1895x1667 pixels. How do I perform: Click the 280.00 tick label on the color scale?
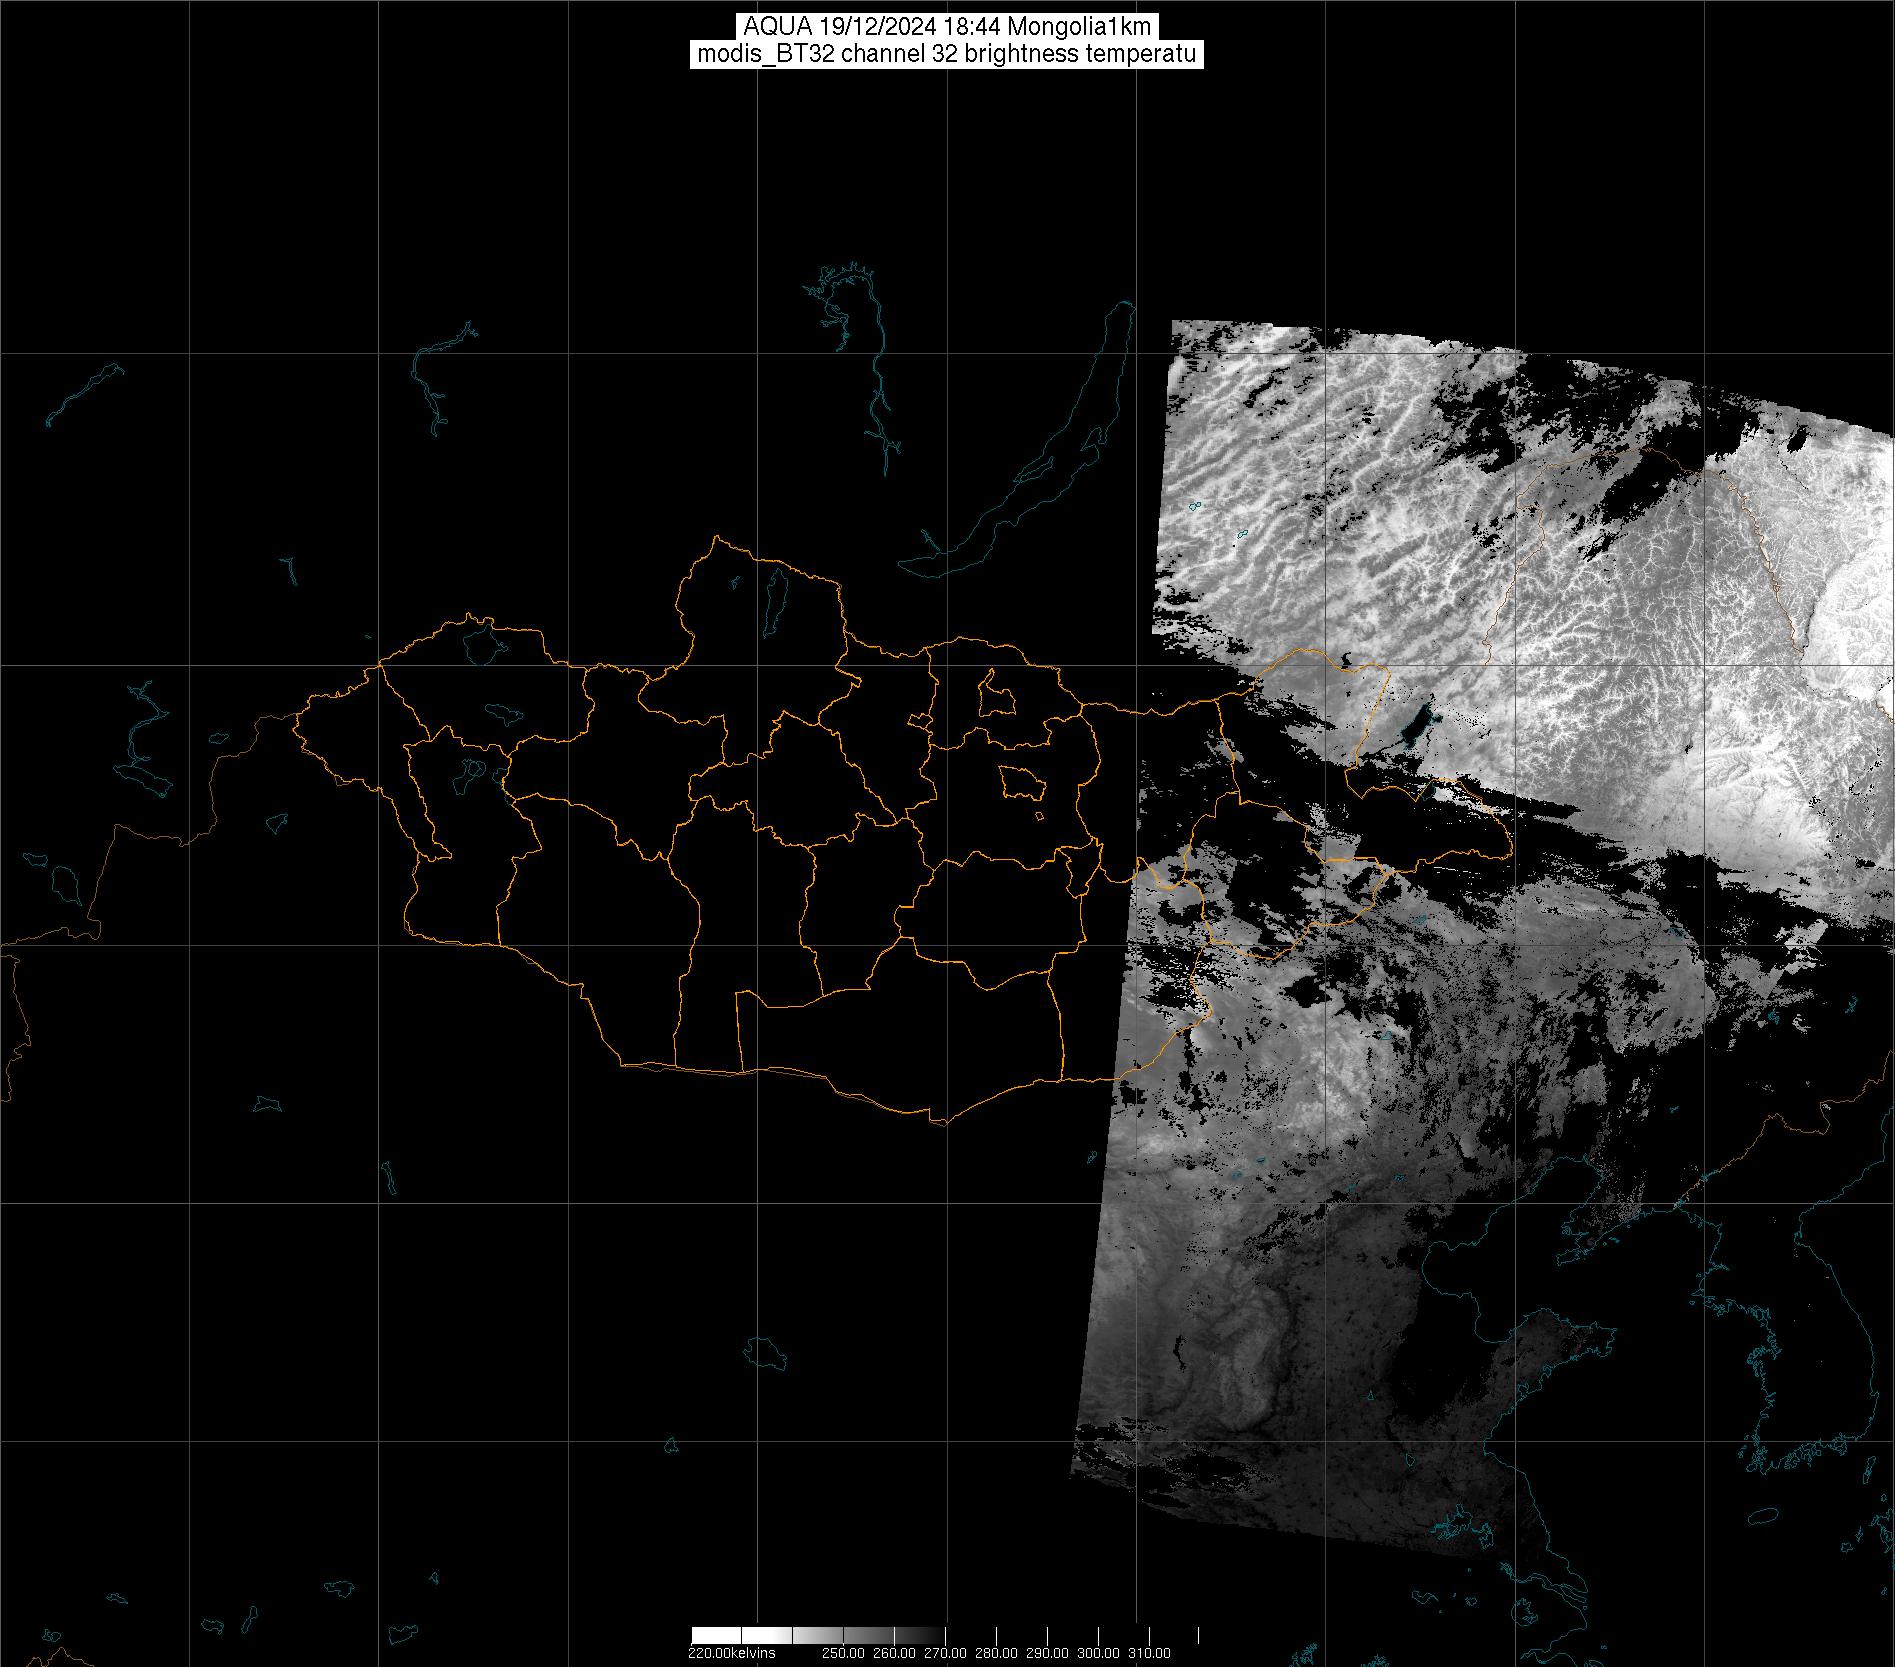[x=997, y=1652]
